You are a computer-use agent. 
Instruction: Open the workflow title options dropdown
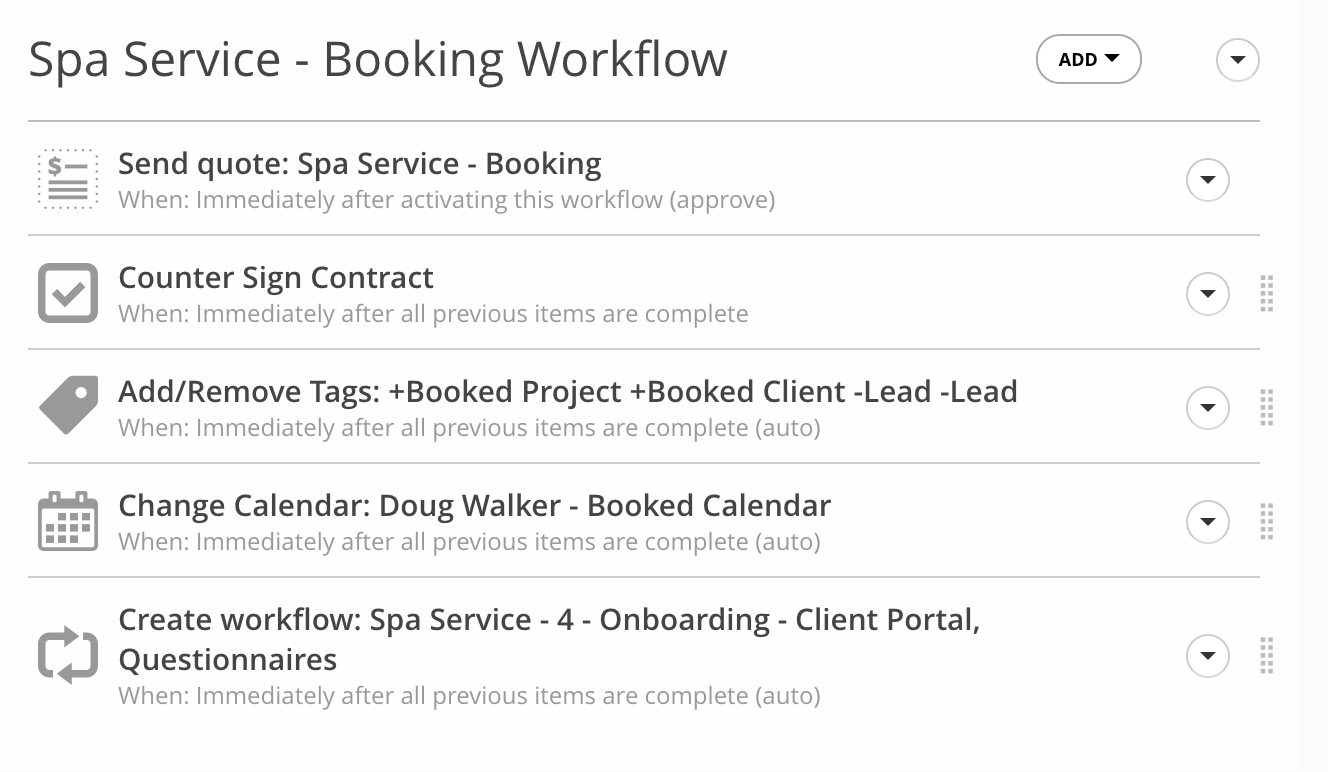pos(1237,60)
